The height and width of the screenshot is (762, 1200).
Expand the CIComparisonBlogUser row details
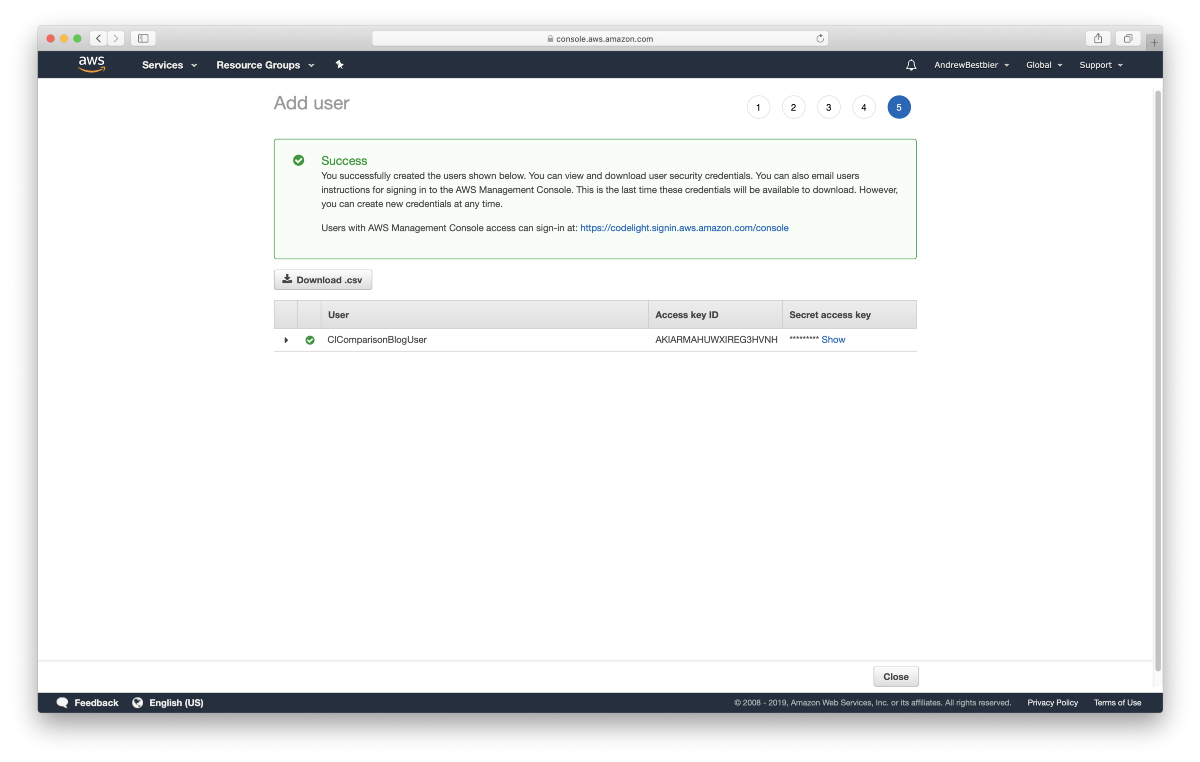click(x=286, y=340)
